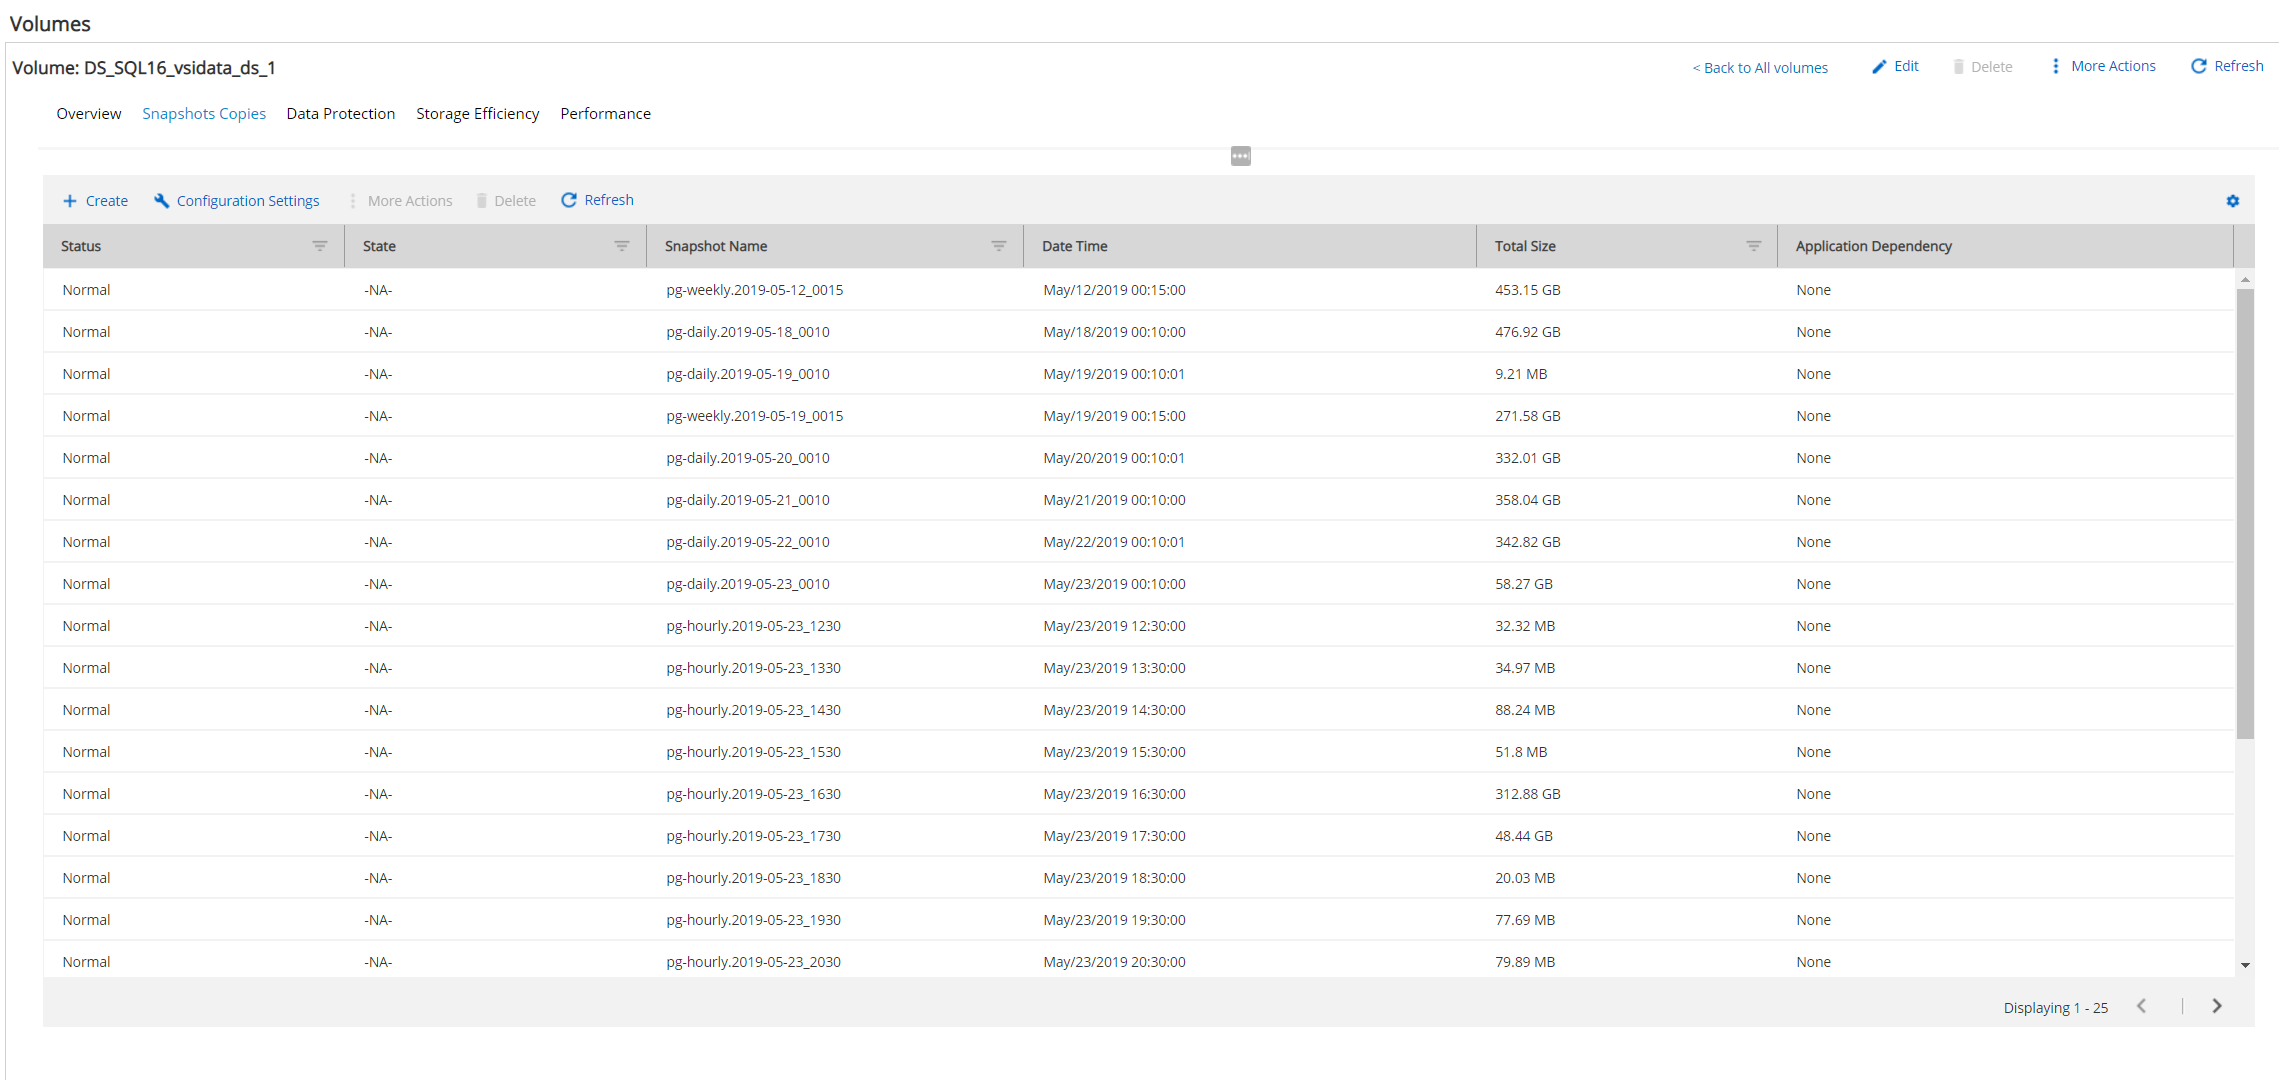Viewport: 2279px width, 1080px height.
Task: Open Configuration Settings wrench icon
Action: (162, 201)
